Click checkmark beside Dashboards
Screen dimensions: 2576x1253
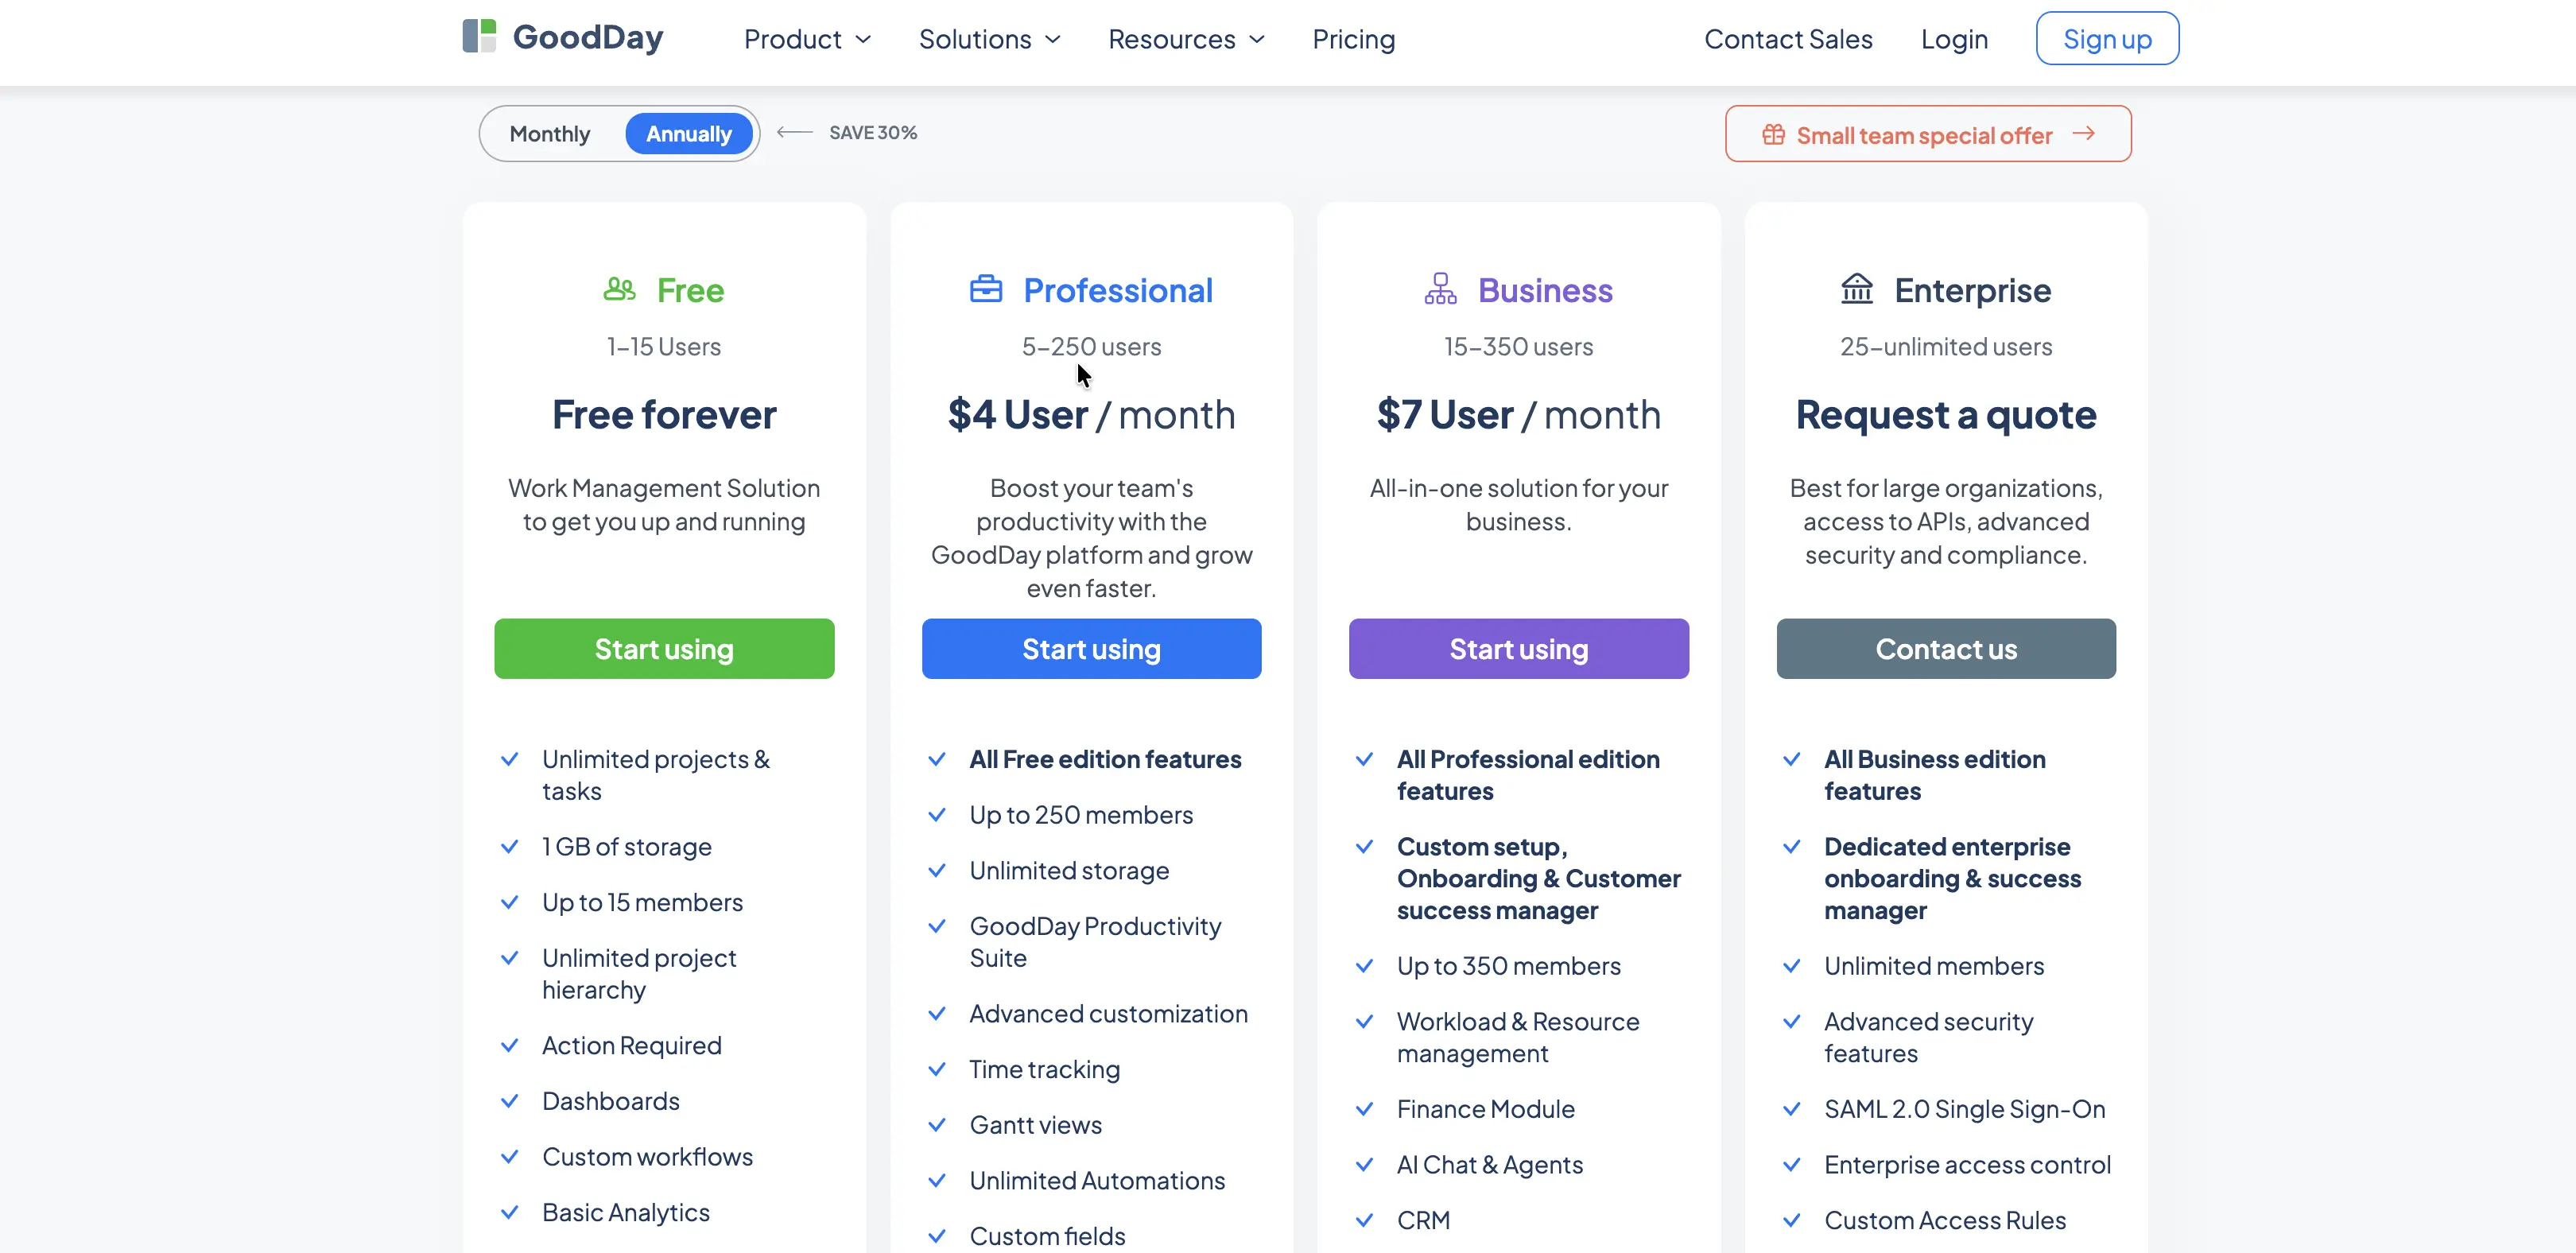509,1101
